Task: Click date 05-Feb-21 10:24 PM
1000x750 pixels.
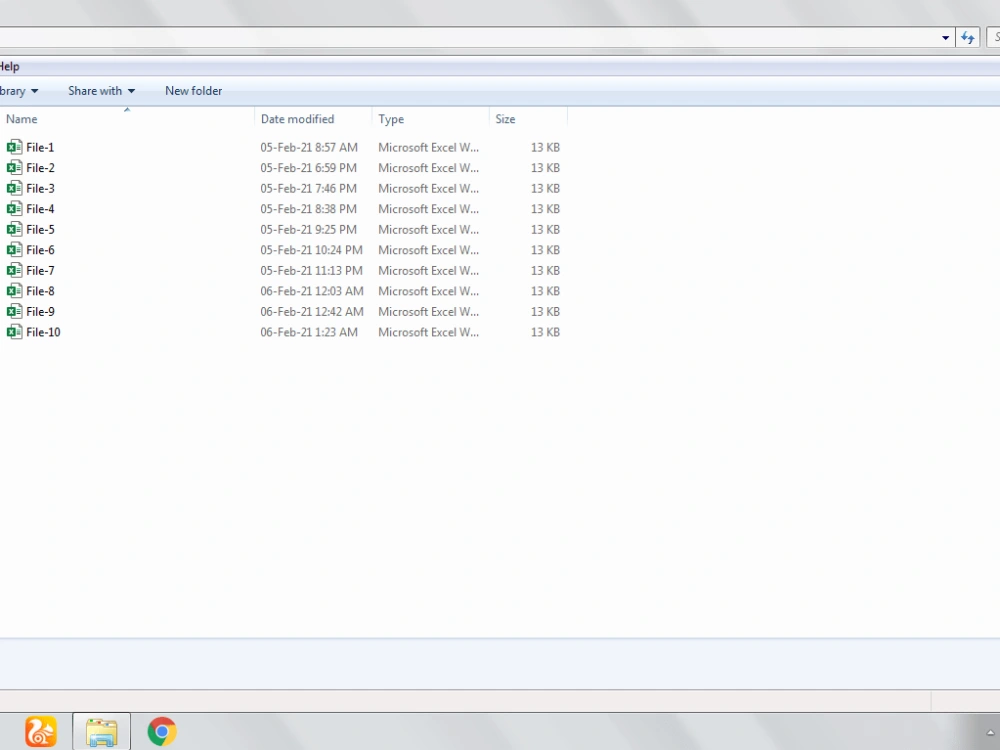Action: coord(311,250)
